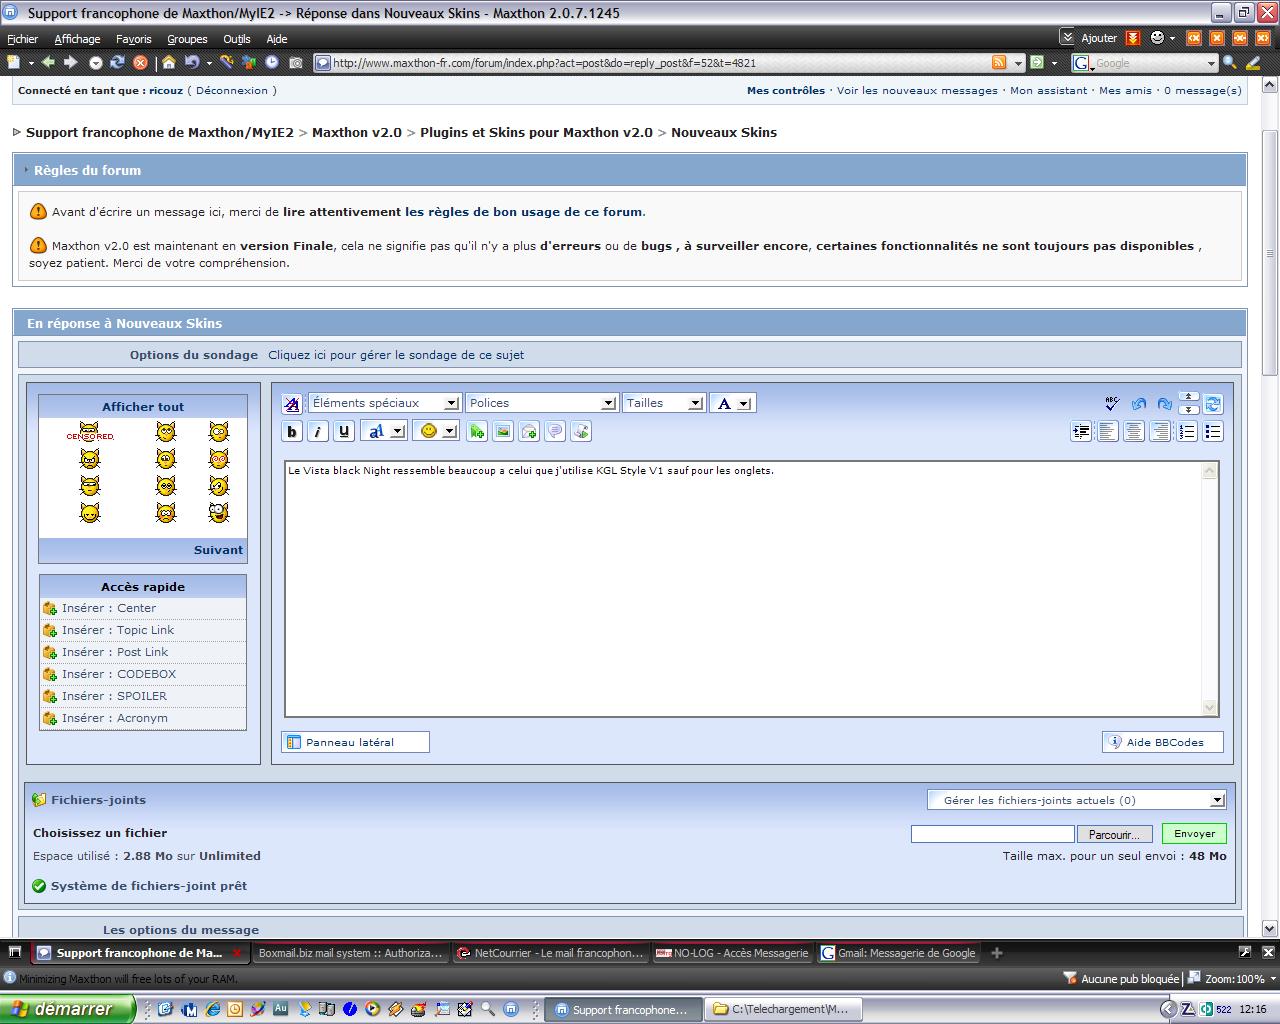
Task: Stop page loading with red X icon
Action: (x=140, y=62)
